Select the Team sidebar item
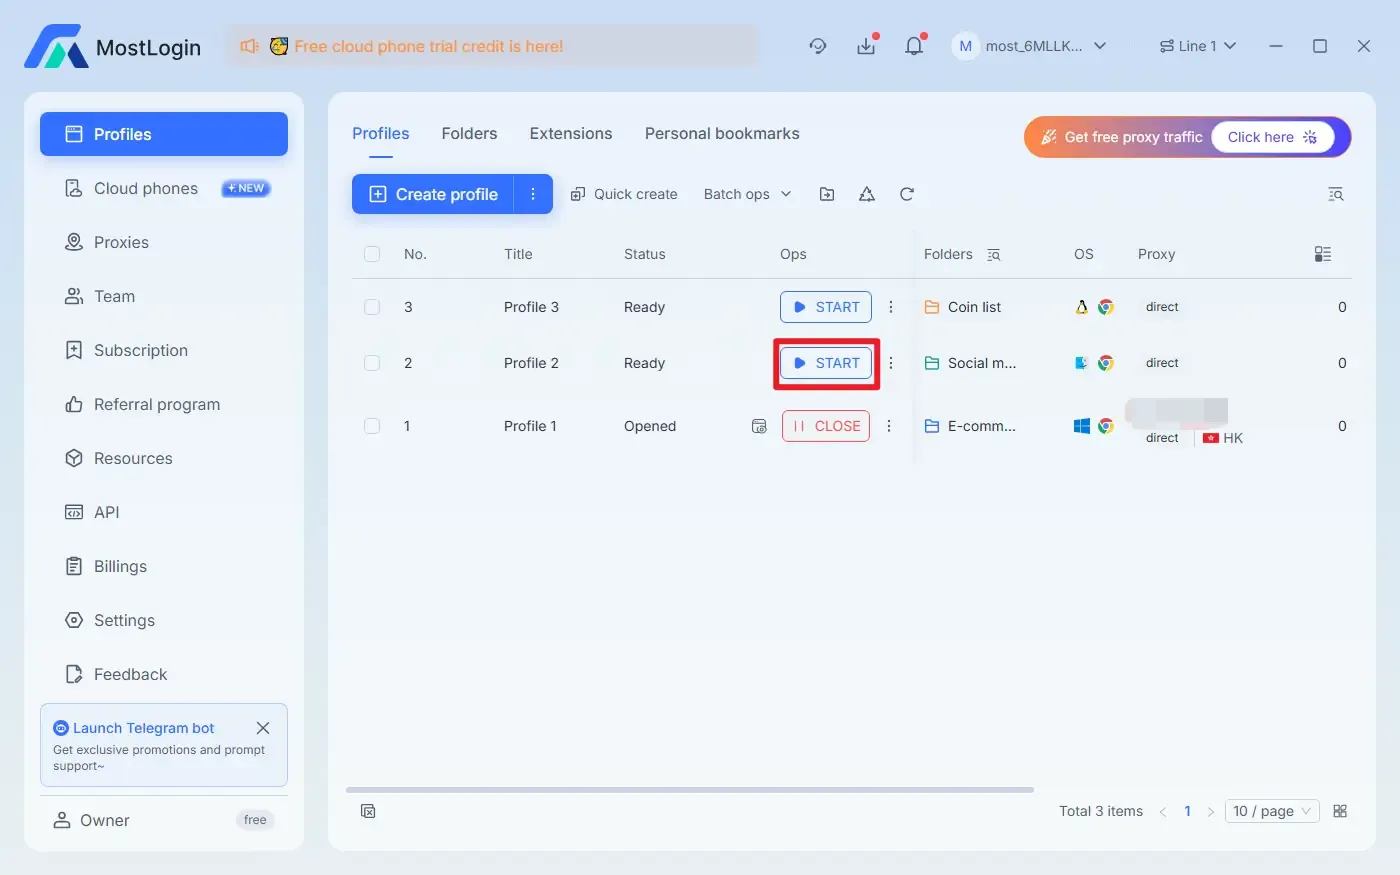1400x875 pixels. click(113, 296)
